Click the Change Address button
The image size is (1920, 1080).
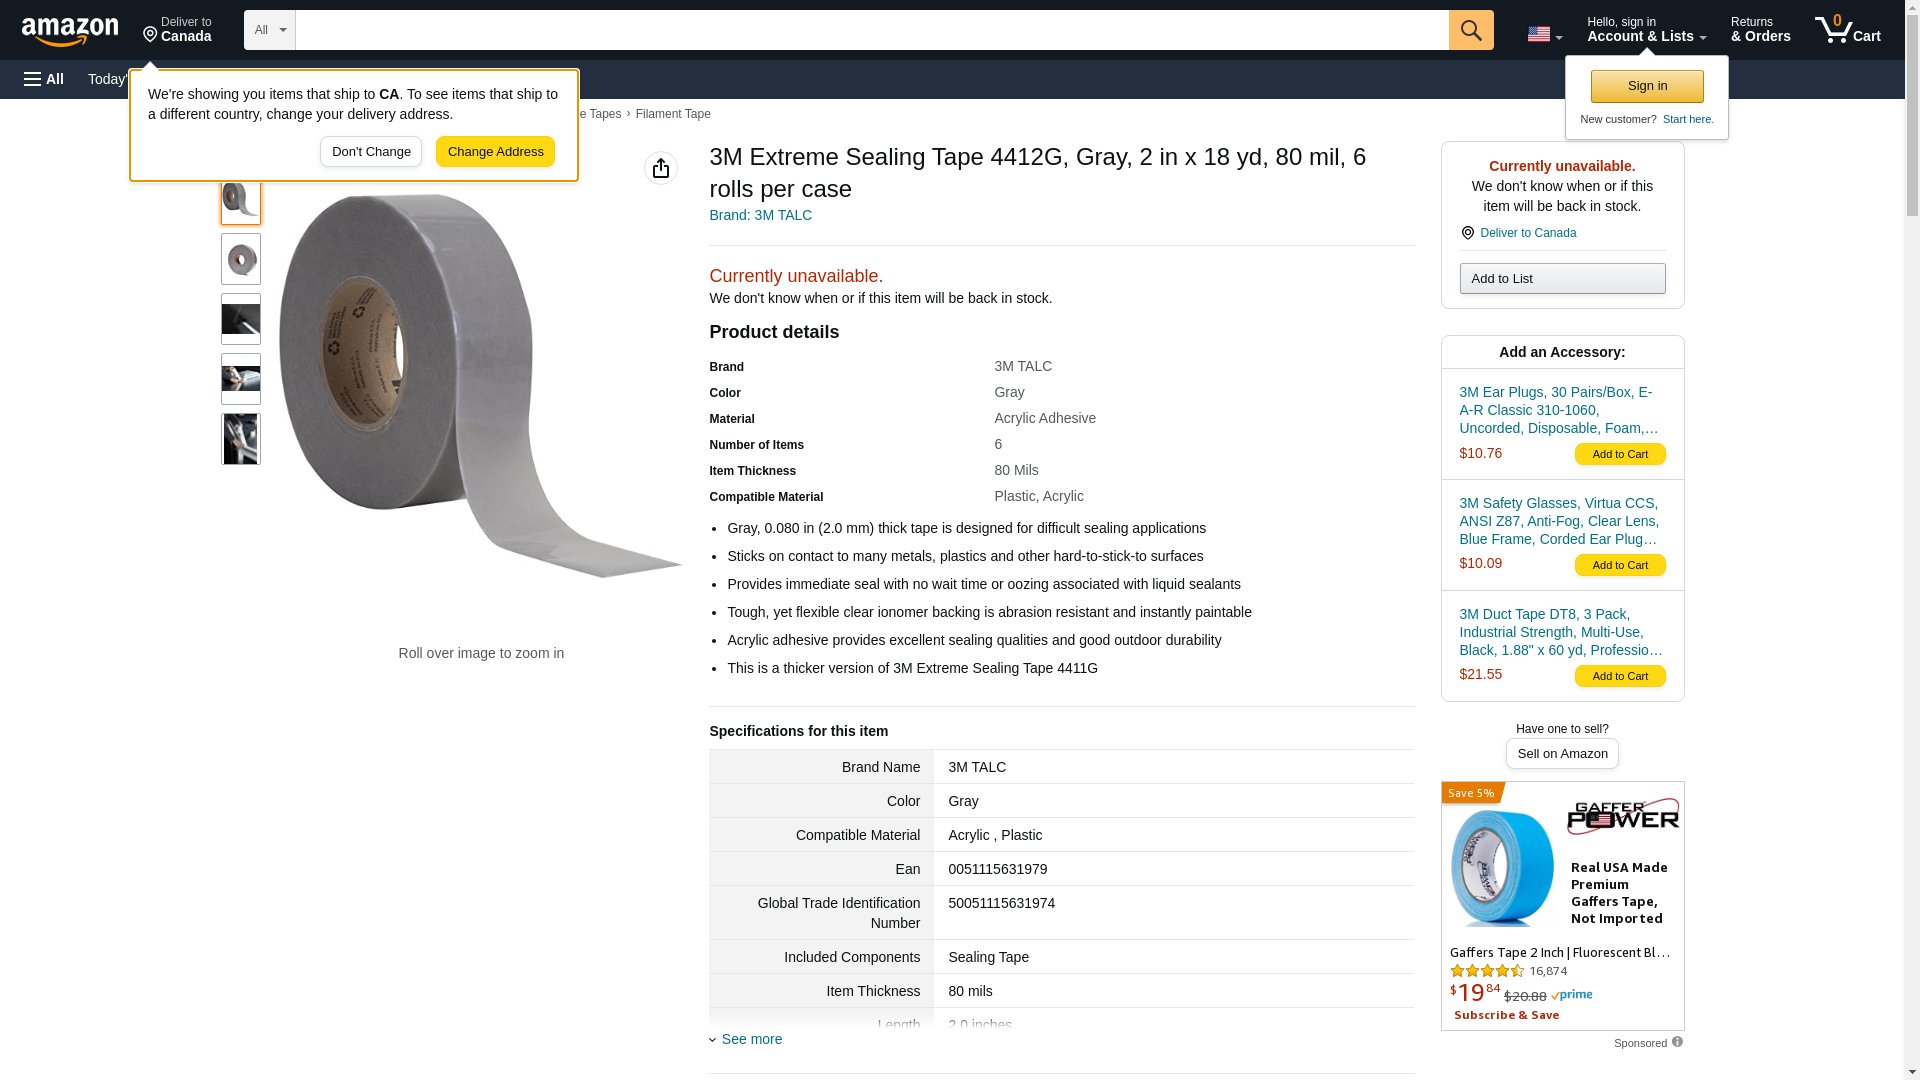coord(495,152)
